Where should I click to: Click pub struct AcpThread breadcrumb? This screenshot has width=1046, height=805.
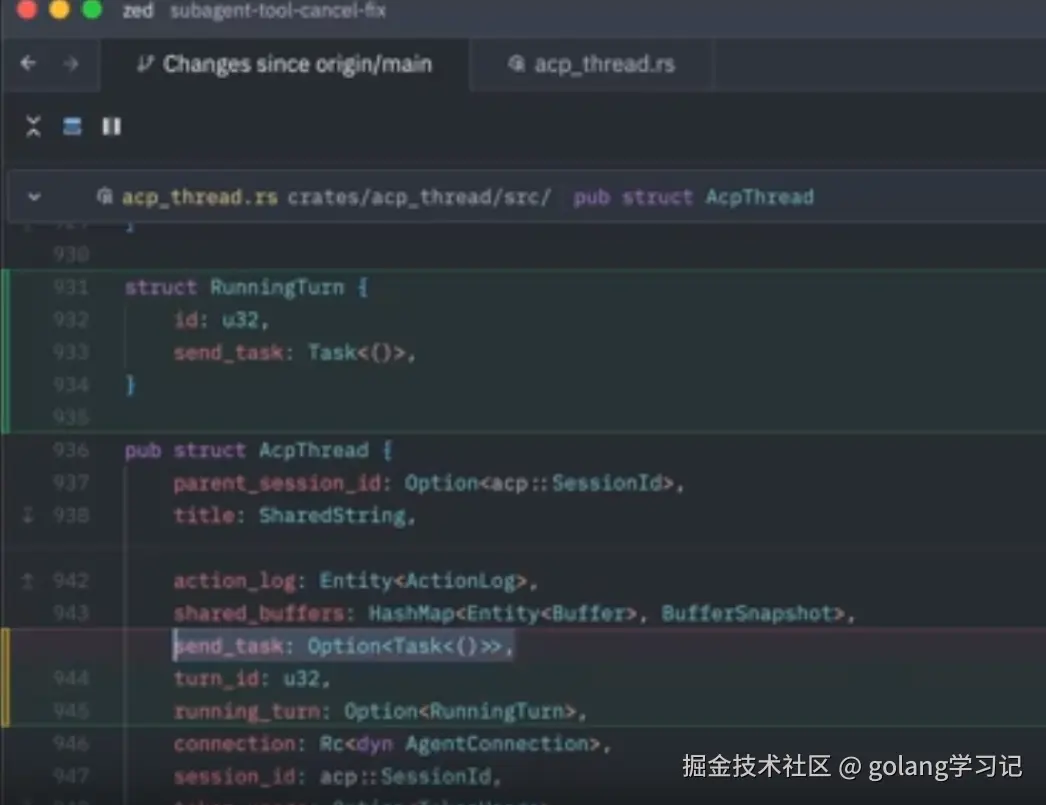coord(694,197)
